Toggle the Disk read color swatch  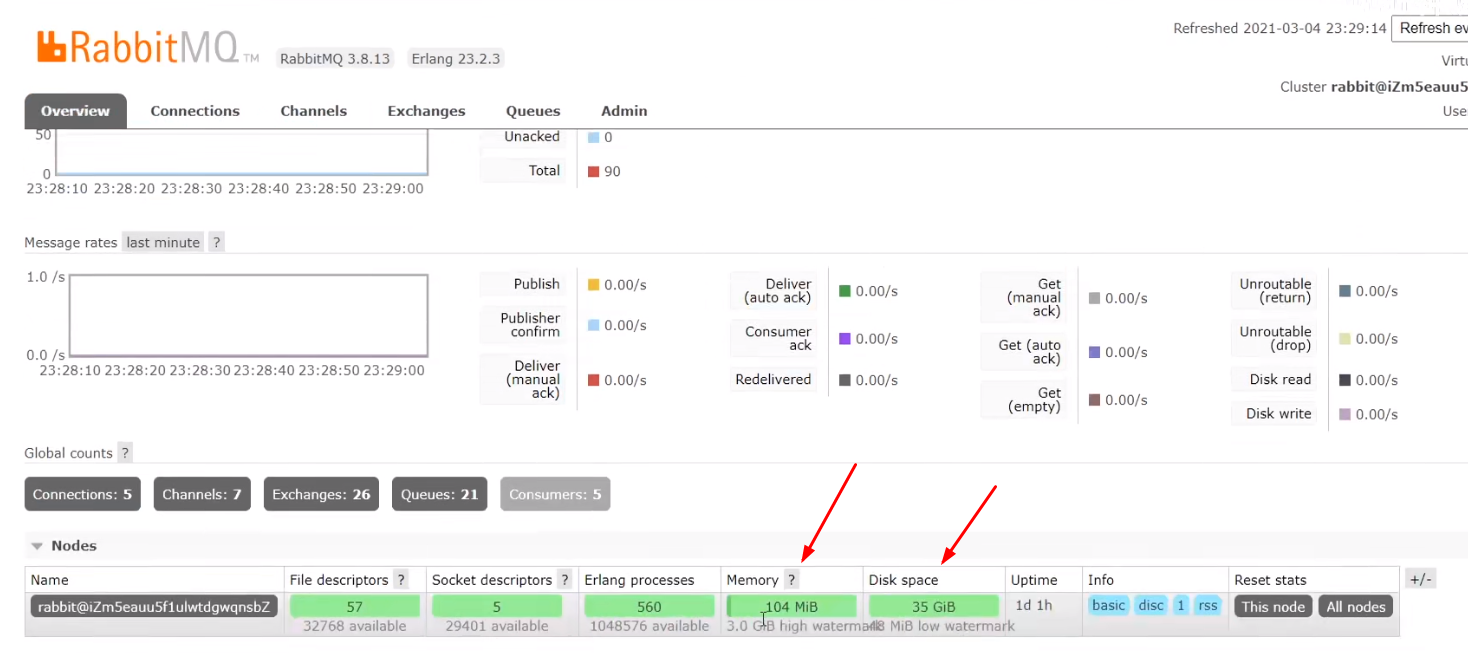point(1345,380)
